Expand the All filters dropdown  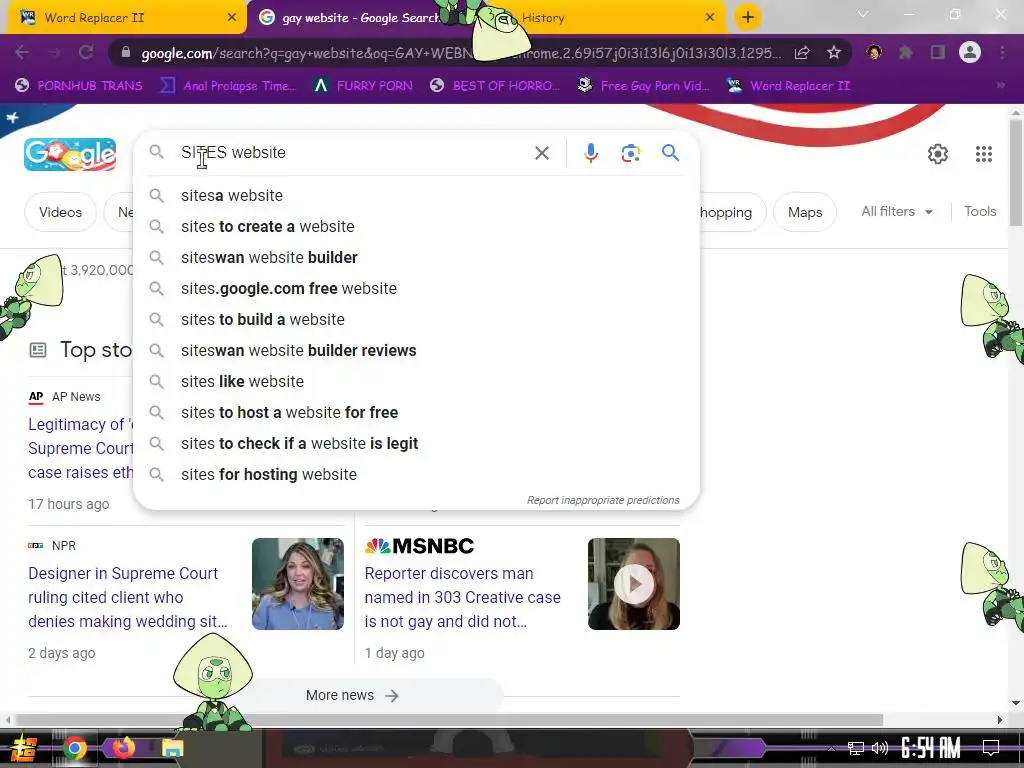(x=896, y=212)
